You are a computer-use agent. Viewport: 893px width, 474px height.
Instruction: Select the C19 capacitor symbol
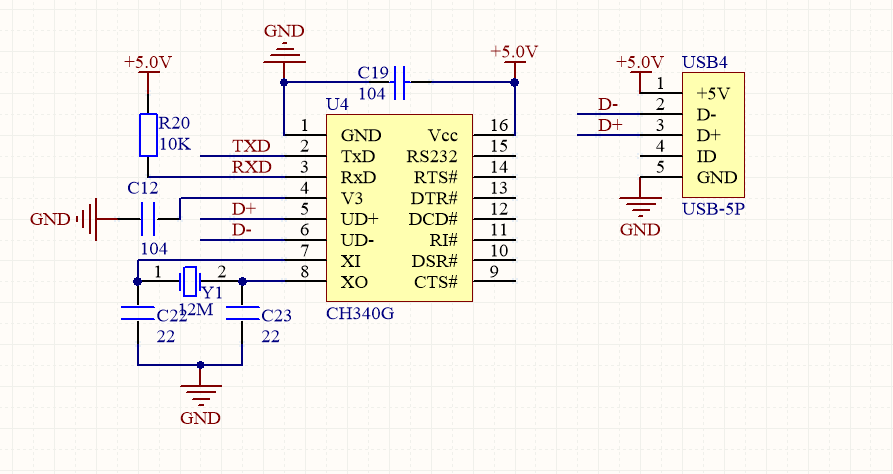click(400, 83)
